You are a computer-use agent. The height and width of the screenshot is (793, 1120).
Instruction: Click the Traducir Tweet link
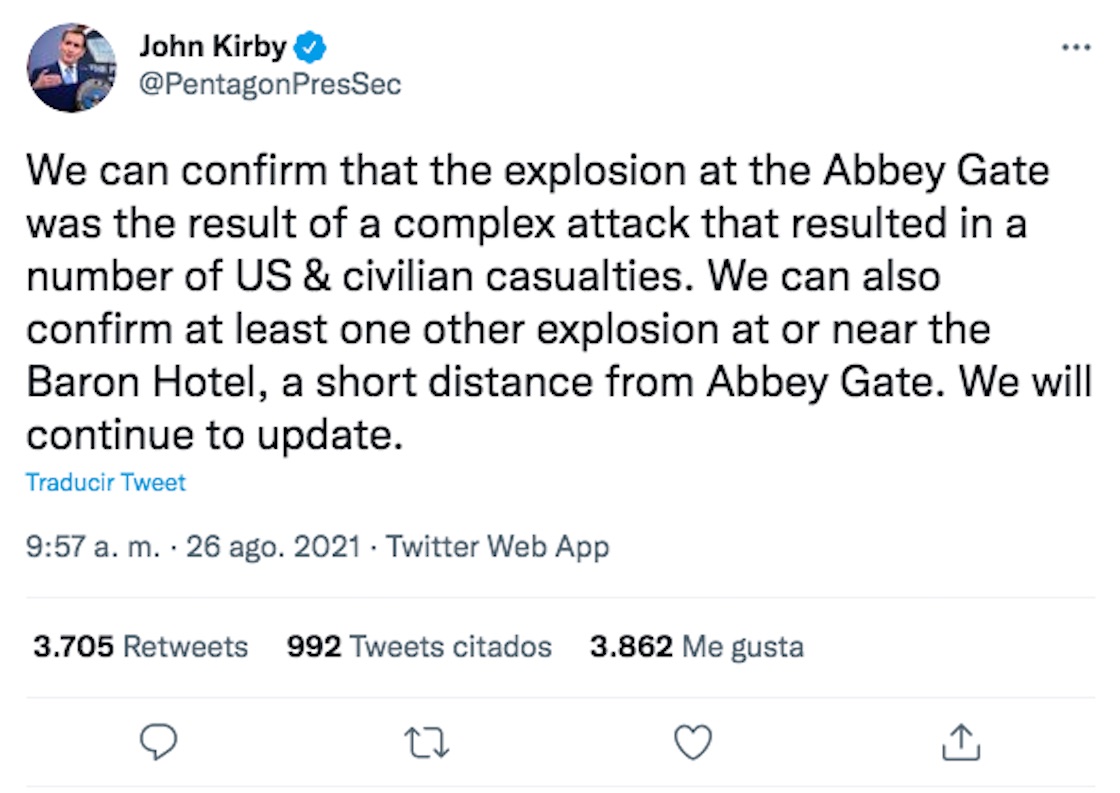tap(106, 483)
